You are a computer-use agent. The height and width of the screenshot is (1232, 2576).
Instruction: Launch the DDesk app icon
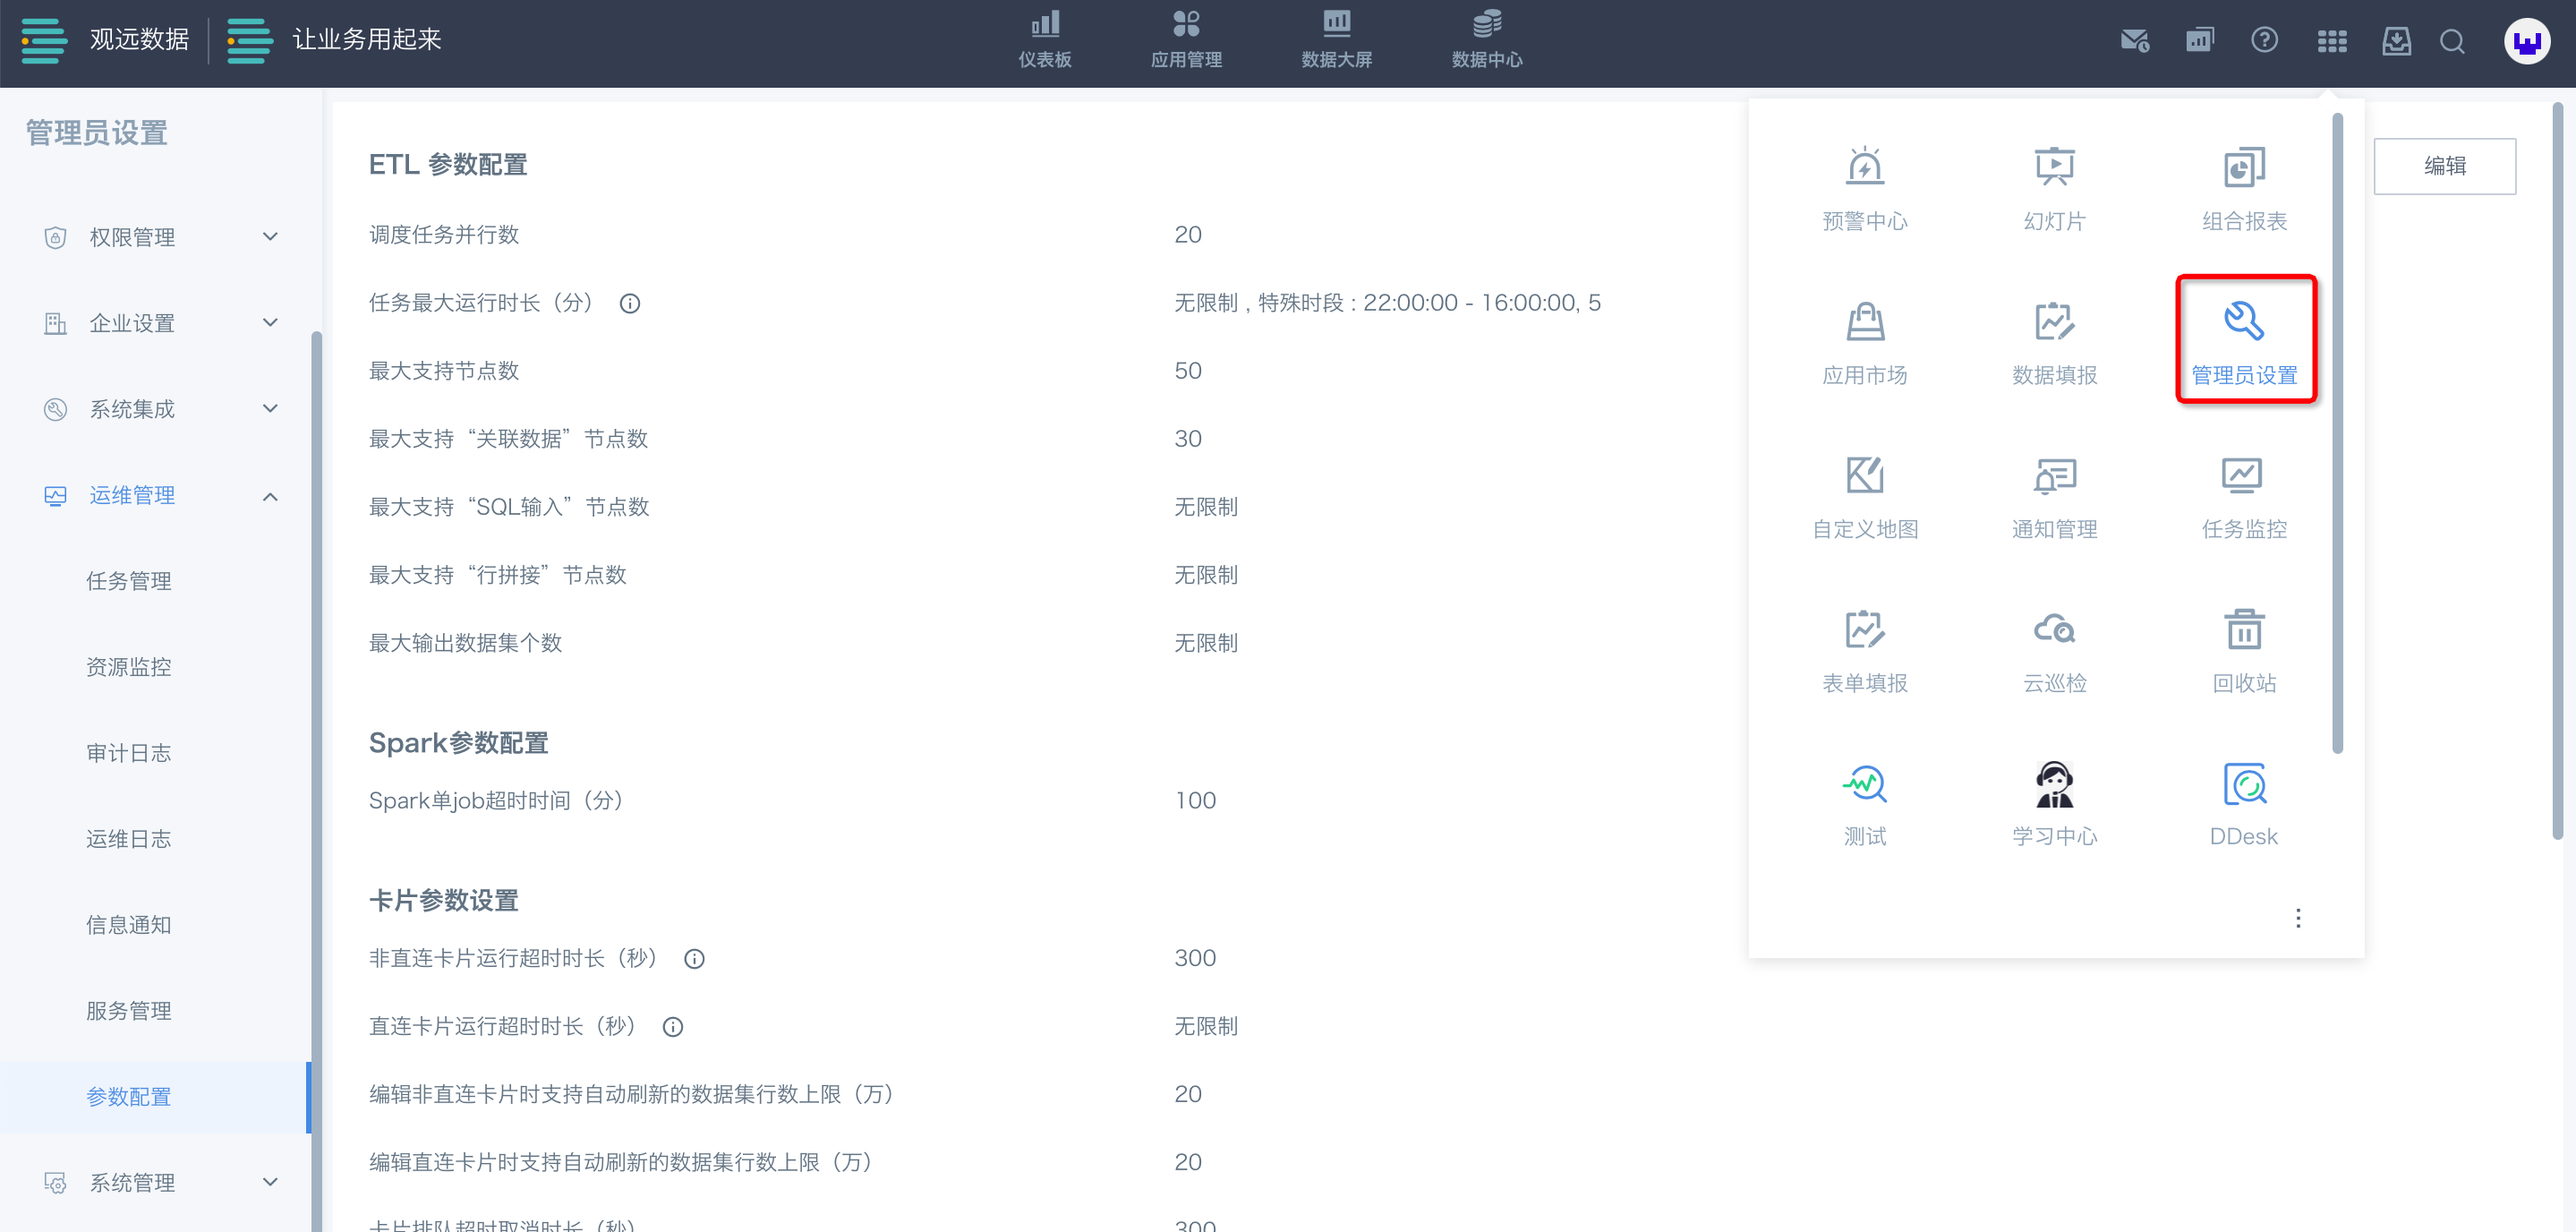pos(2243,803)
